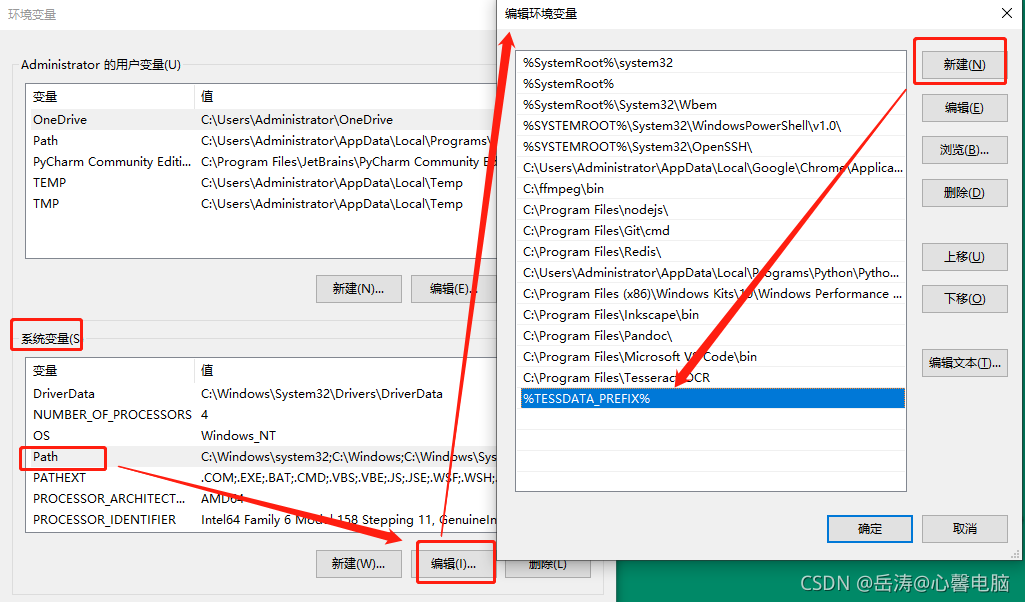Confirm with the 确定 button
The height and width of the screenshot is (602, 1025).
point(869,529)
